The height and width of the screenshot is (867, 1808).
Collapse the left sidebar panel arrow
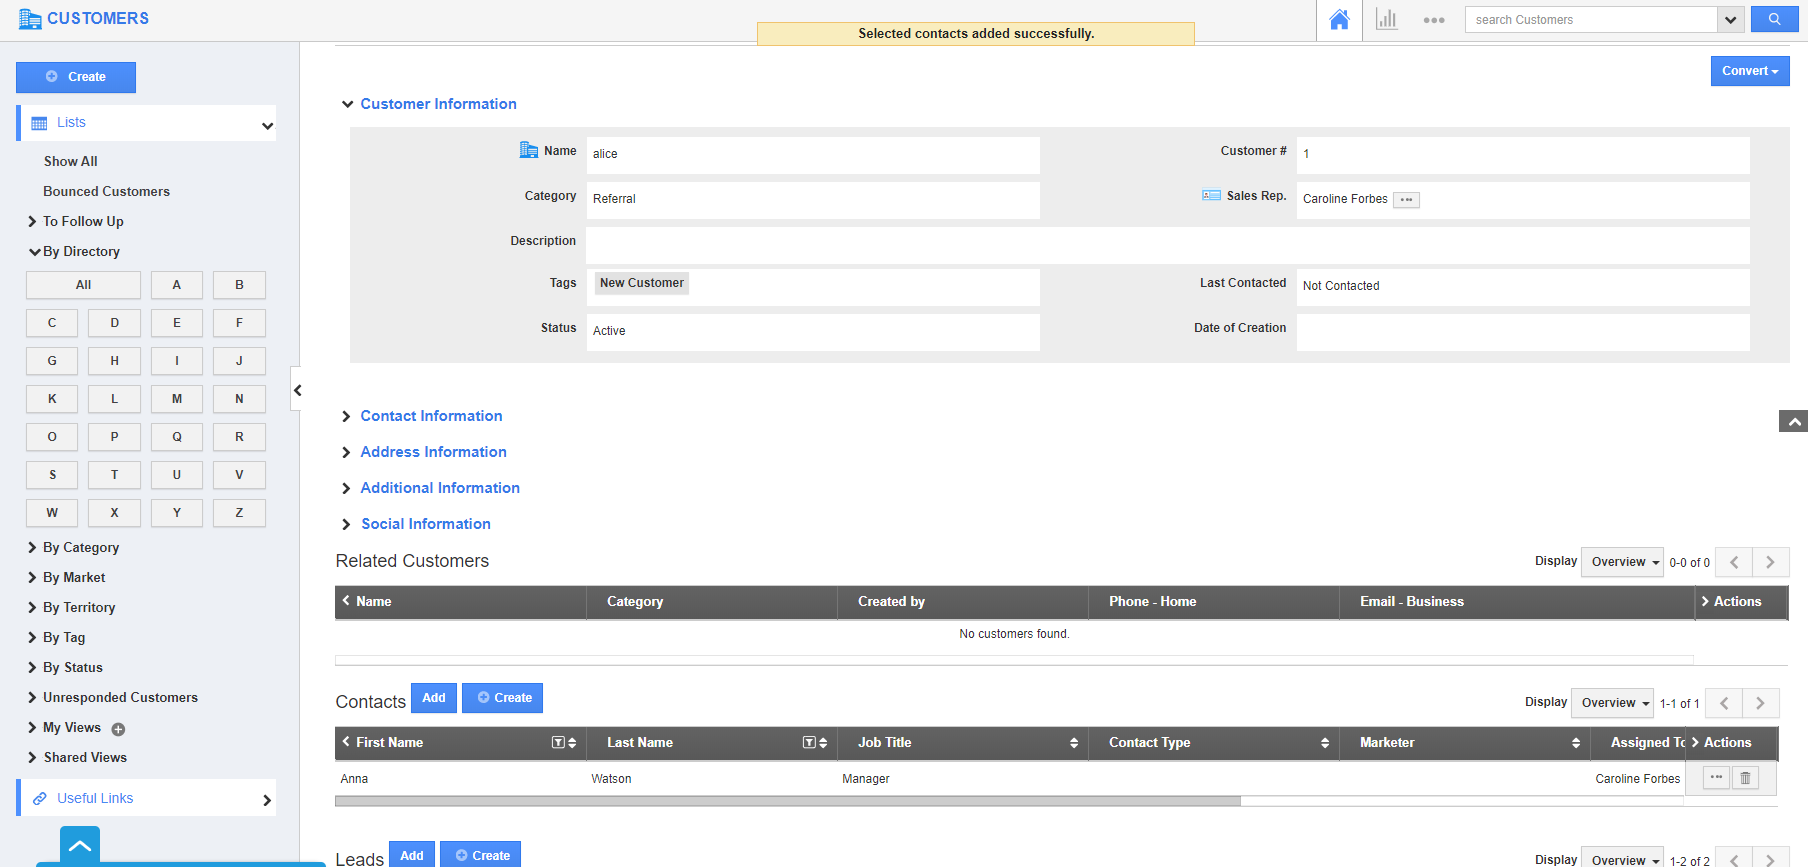297,390
